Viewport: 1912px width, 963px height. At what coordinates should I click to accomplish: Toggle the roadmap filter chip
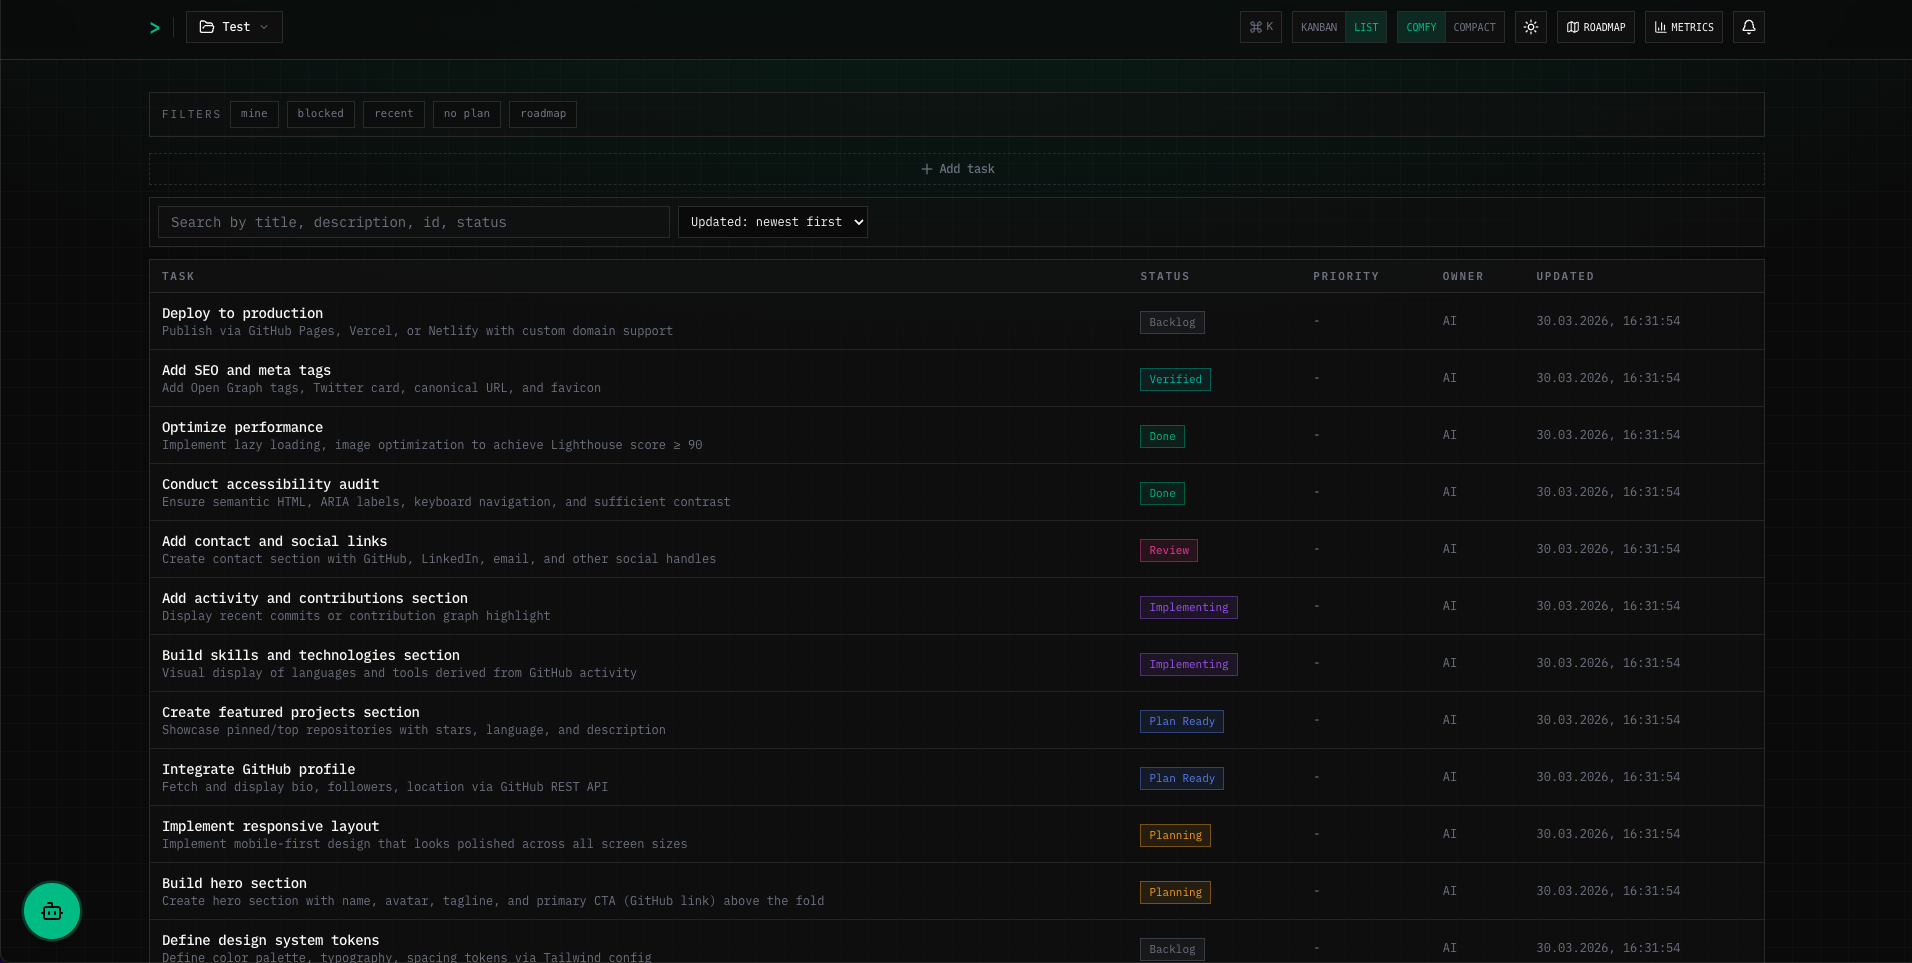543,114
